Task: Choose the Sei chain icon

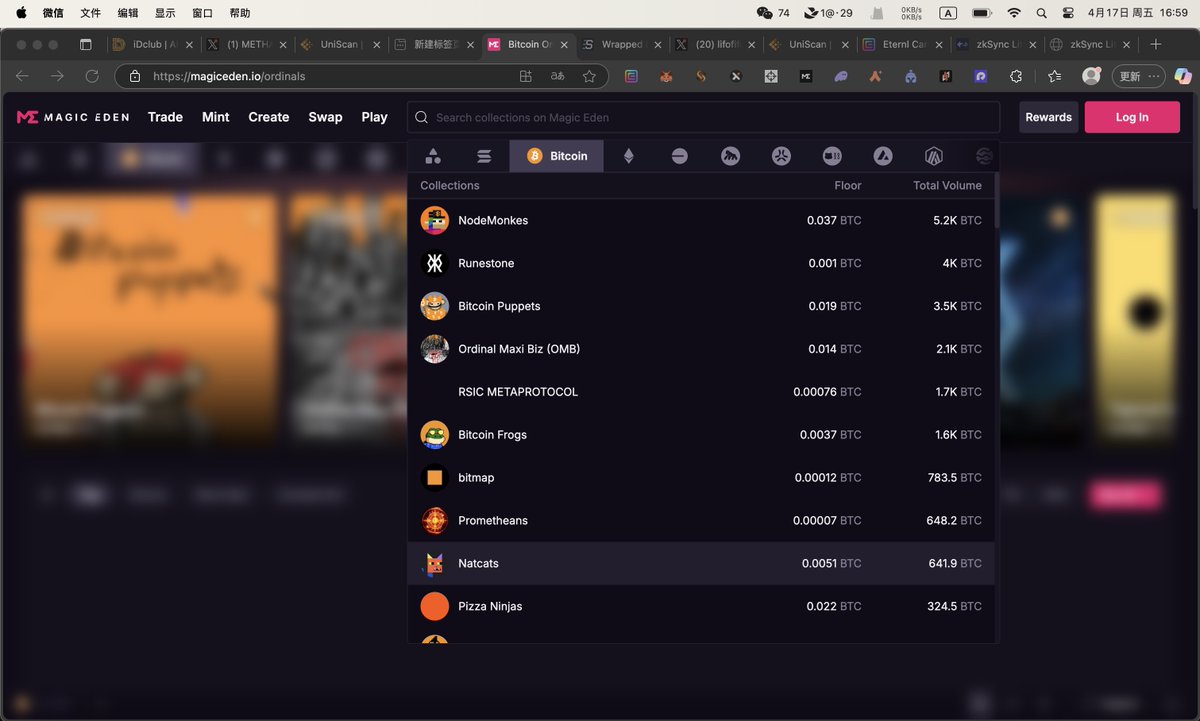Action: [x=984, y=156]
